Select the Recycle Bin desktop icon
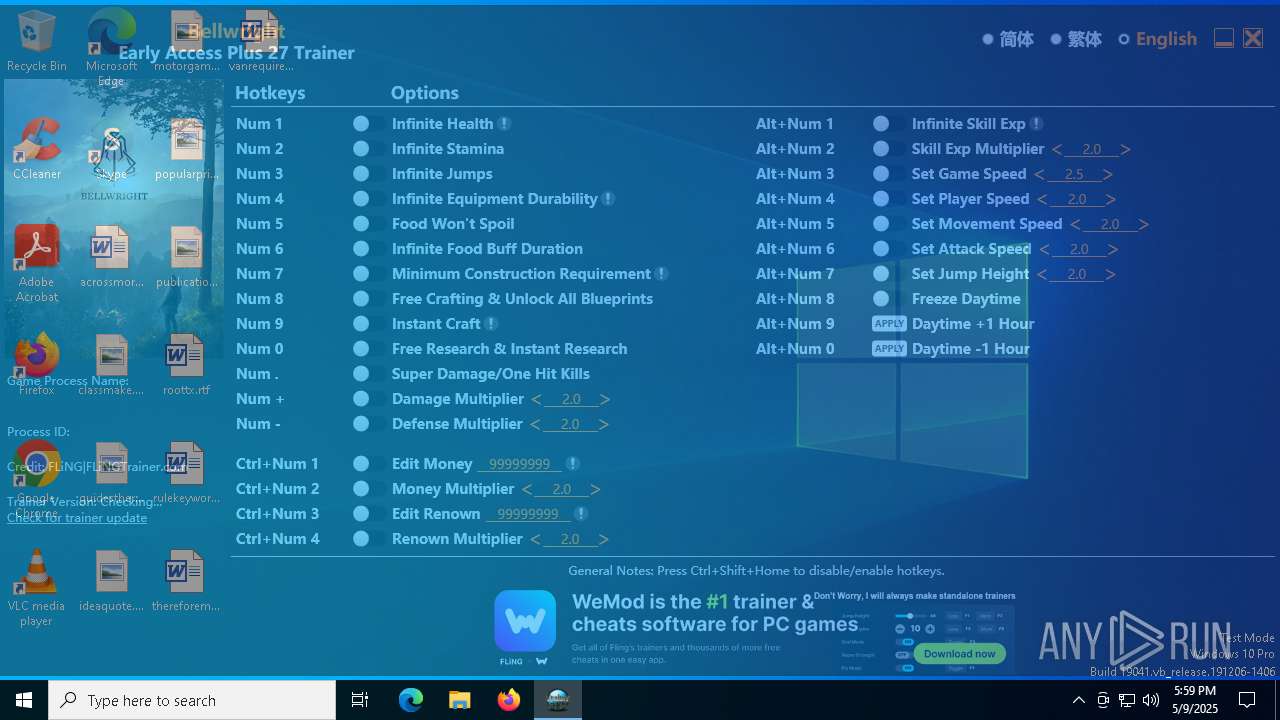The height and width of the screenshot is (720, 1280). click(36, 42)
